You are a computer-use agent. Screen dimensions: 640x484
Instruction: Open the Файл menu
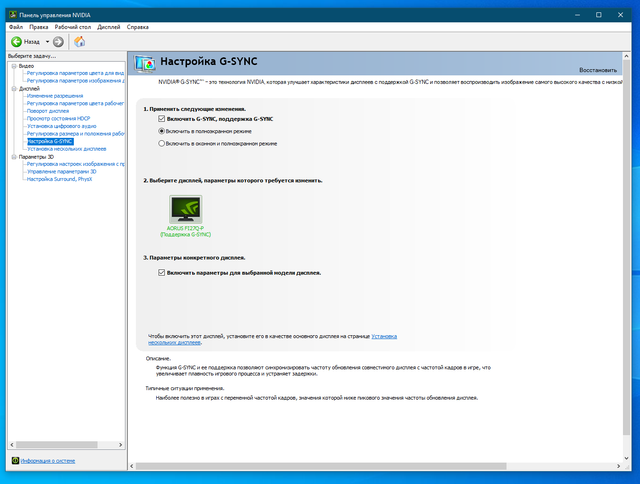coord(16,27)
